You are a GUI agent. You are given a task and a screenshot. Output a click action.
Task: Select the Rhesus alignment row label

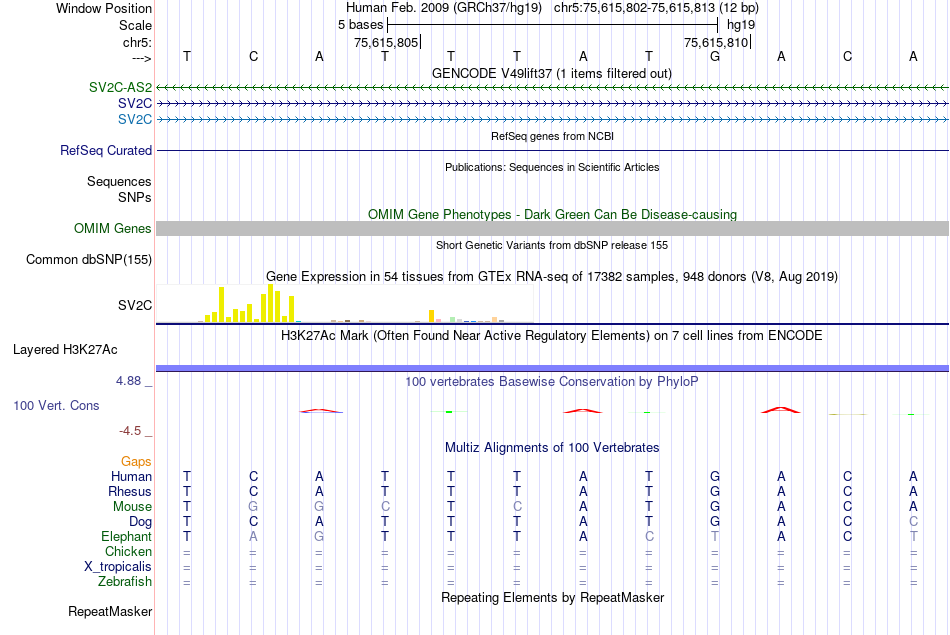click(x=130, y=491)
